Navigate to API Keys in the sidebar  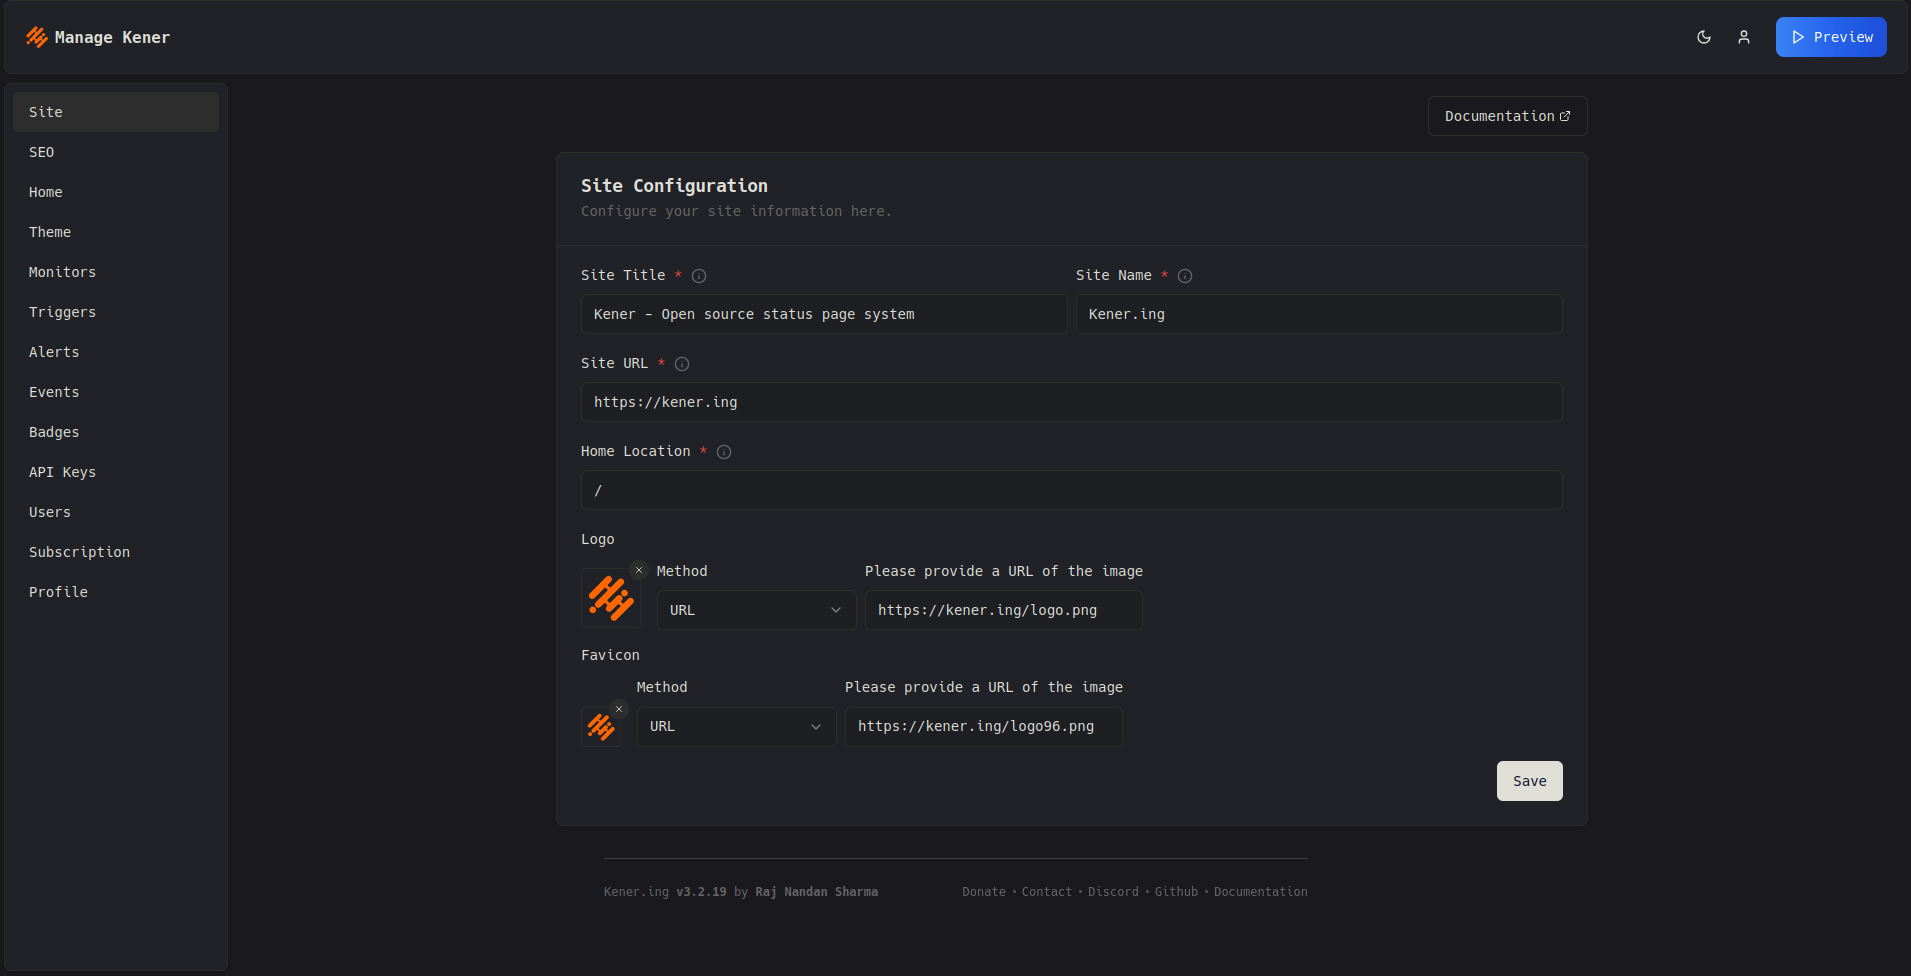[62, 472]
